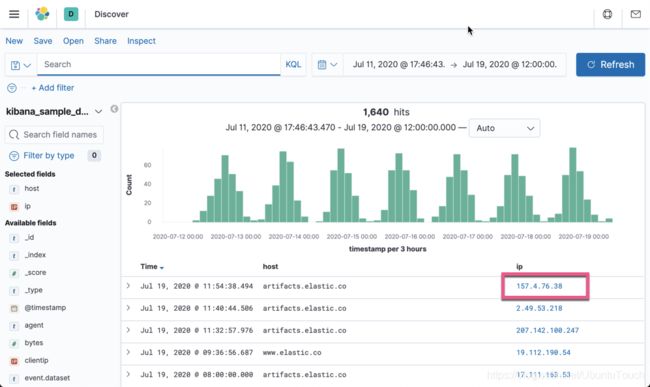
Task: Open the newsfeed mail icon
Action: (635, 14)
